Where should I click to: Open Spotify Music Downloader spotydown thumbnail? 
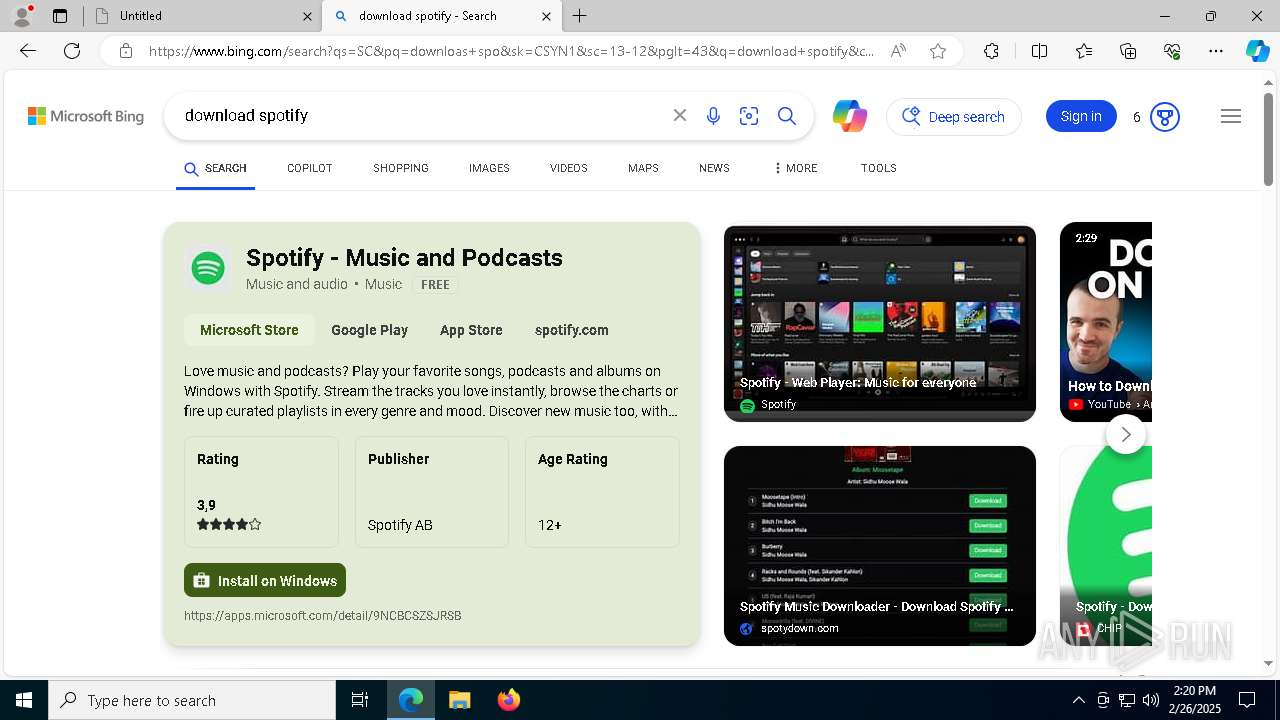click(x=880, y=546)
